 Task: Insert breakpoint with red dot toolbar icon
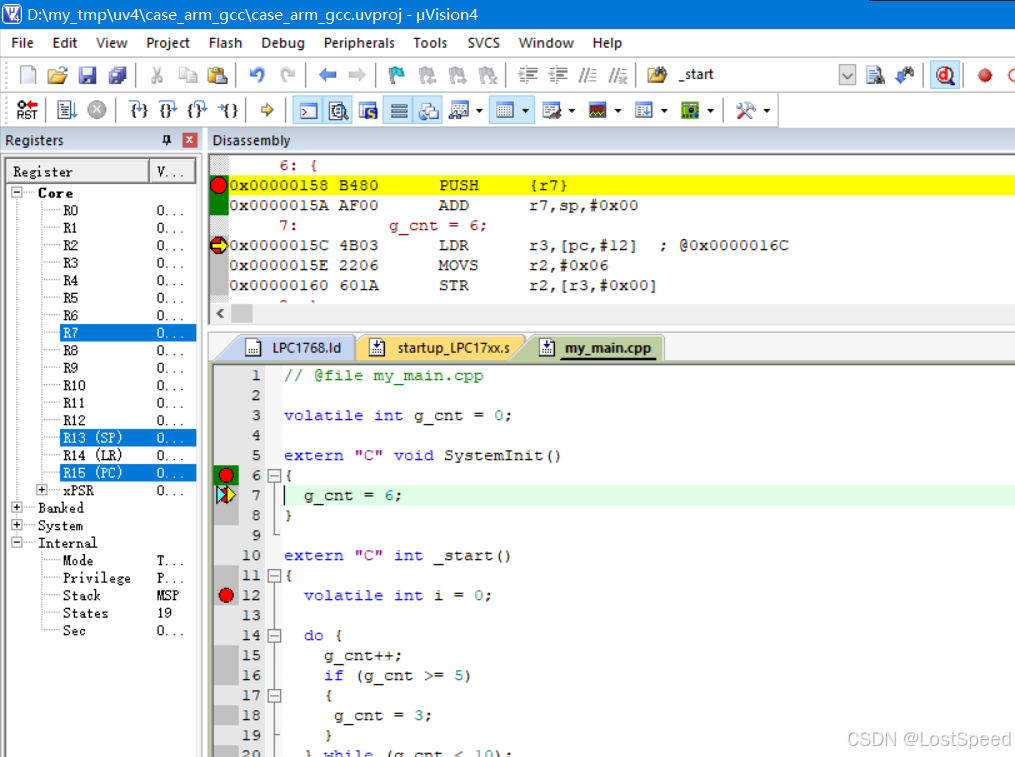point(985,75)
